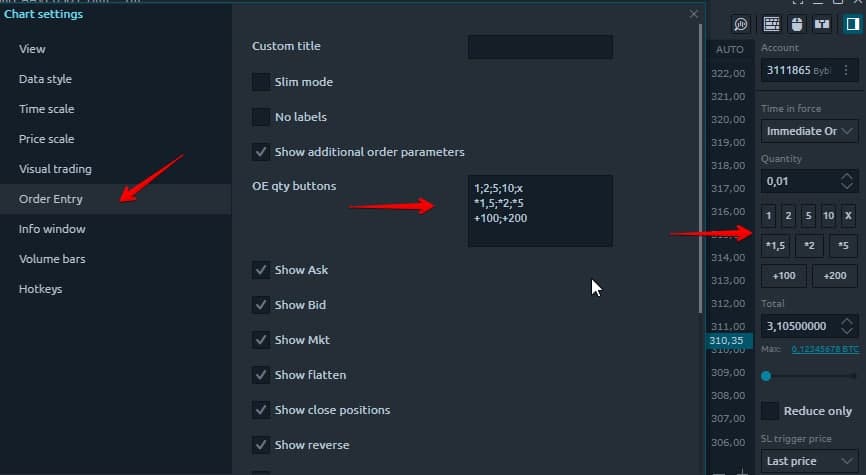Open the Visual trading settings section

55,169
